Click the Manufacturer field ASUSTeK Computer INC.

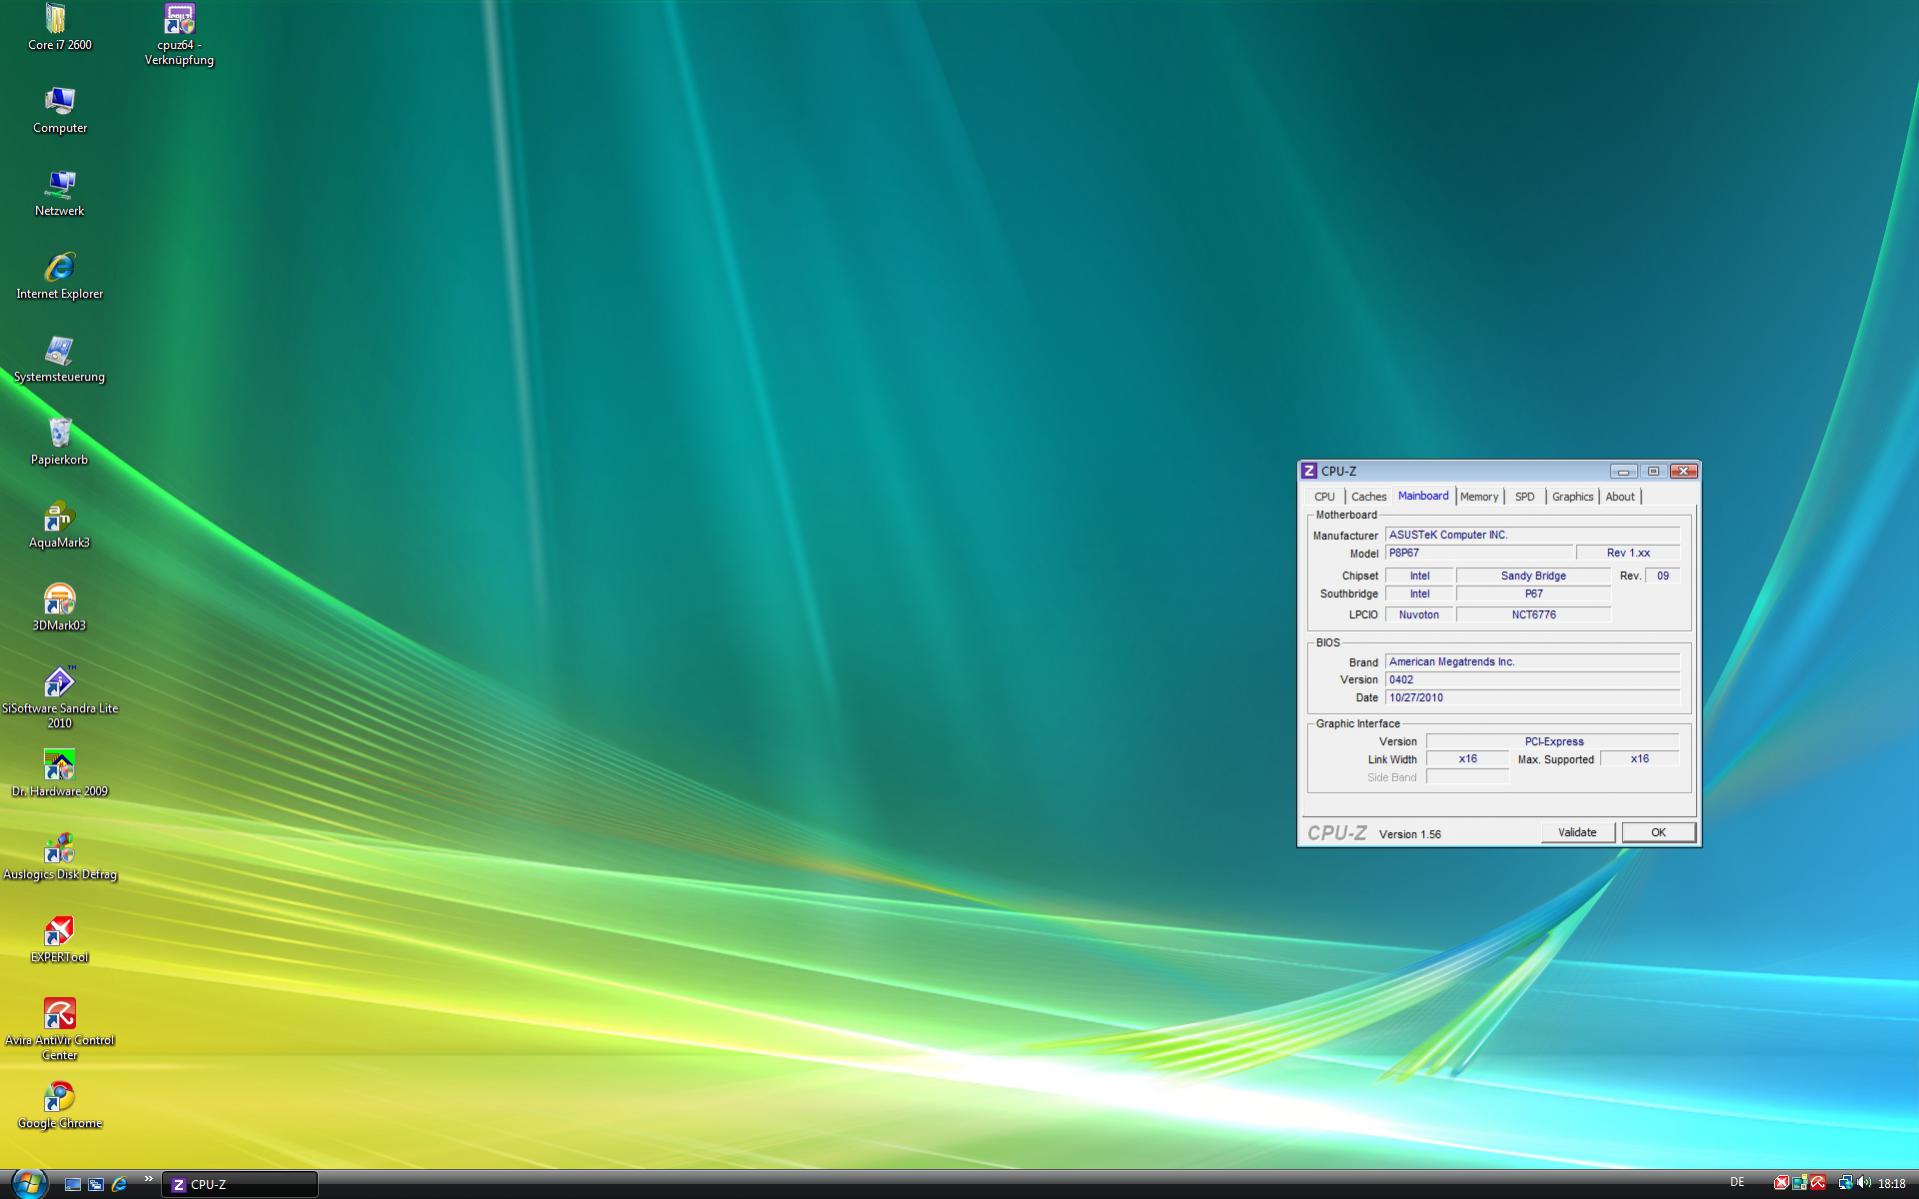1532,535
